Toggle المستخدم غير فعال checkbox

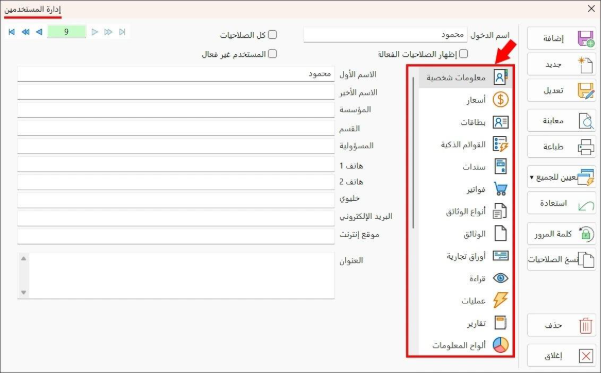(272, 54)
